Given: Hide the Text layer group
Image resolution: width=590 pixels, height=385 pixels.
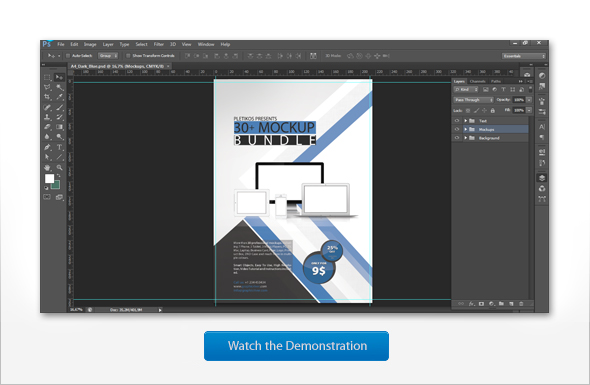Looking at the screenshot, I should tap(457, 121).
